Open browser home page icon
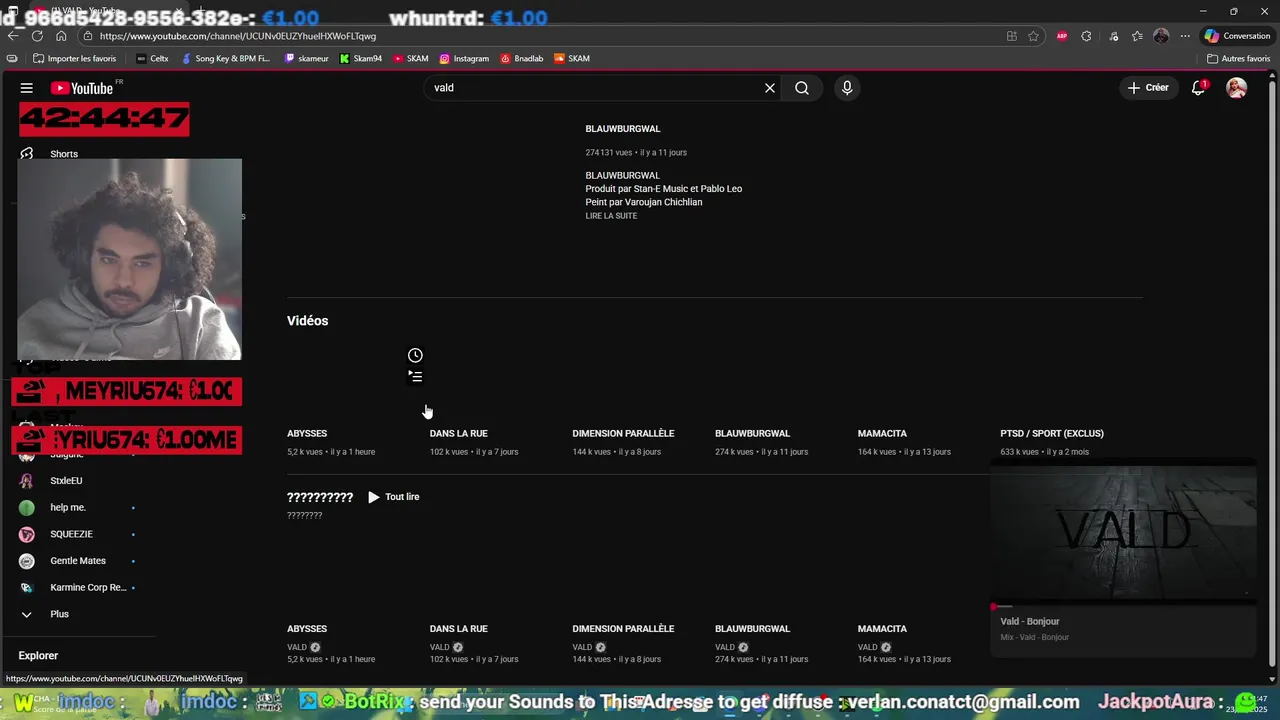Image resolution: width=1280 pixels, height=720 pixels. pyautogui.click(x=61, y=36)
